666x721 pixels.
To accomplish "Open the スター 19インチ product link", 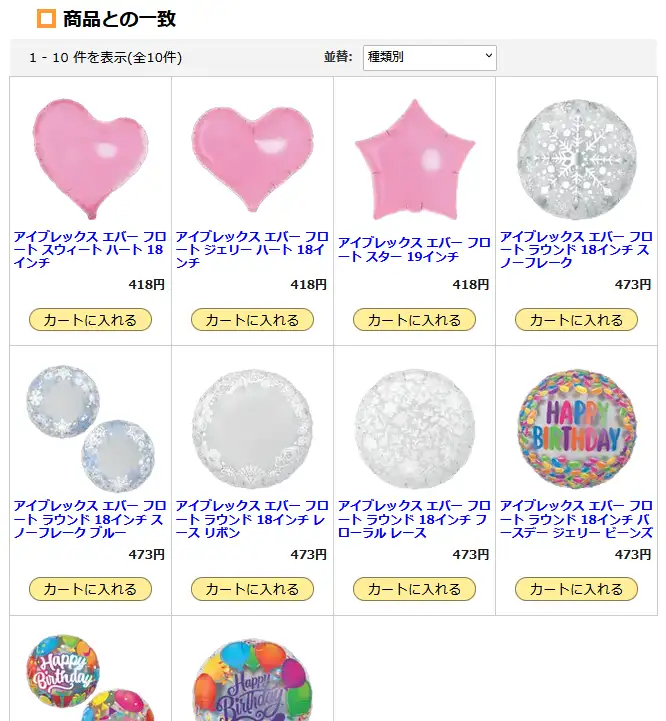I will (x=414, y=250).
